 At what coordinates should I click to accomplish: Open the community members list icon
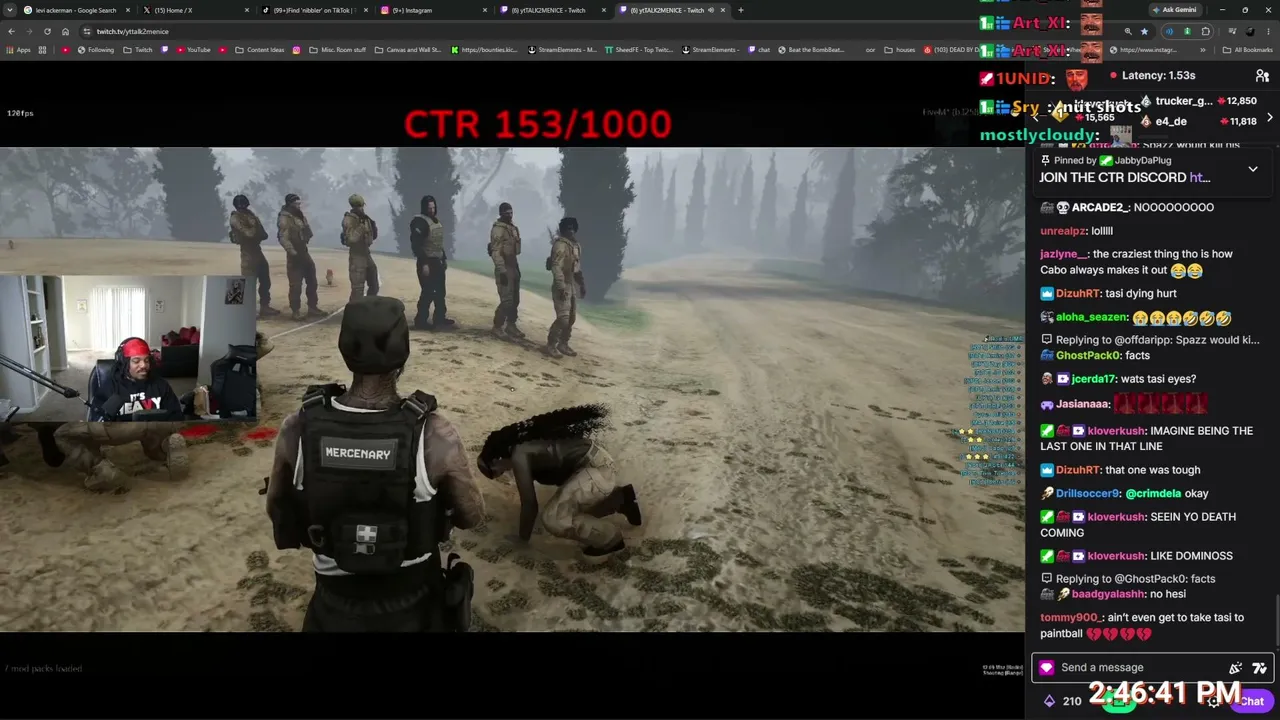click(1262, 76)
